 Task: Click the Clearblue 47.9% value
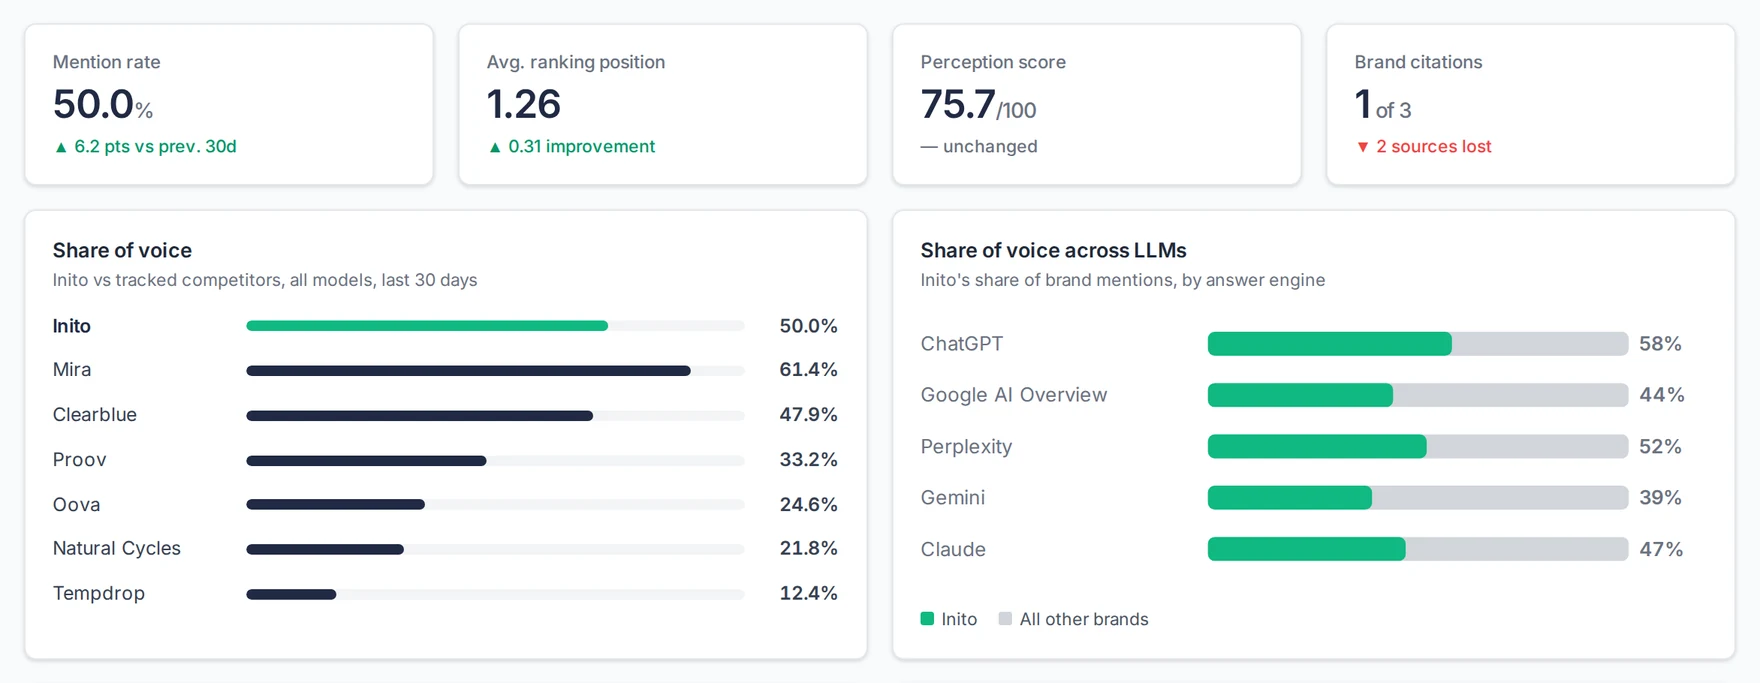[x=808, y=415]
